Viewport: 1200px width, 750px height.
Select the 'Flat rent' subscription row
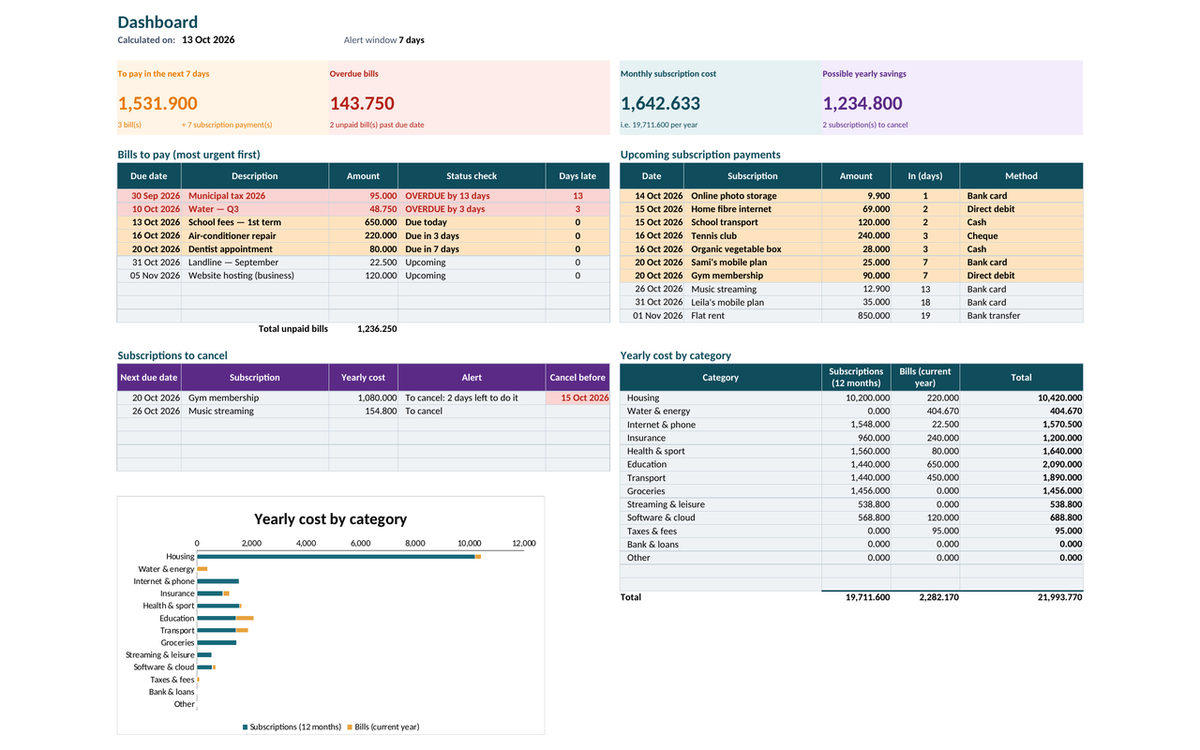click(851, 315)
